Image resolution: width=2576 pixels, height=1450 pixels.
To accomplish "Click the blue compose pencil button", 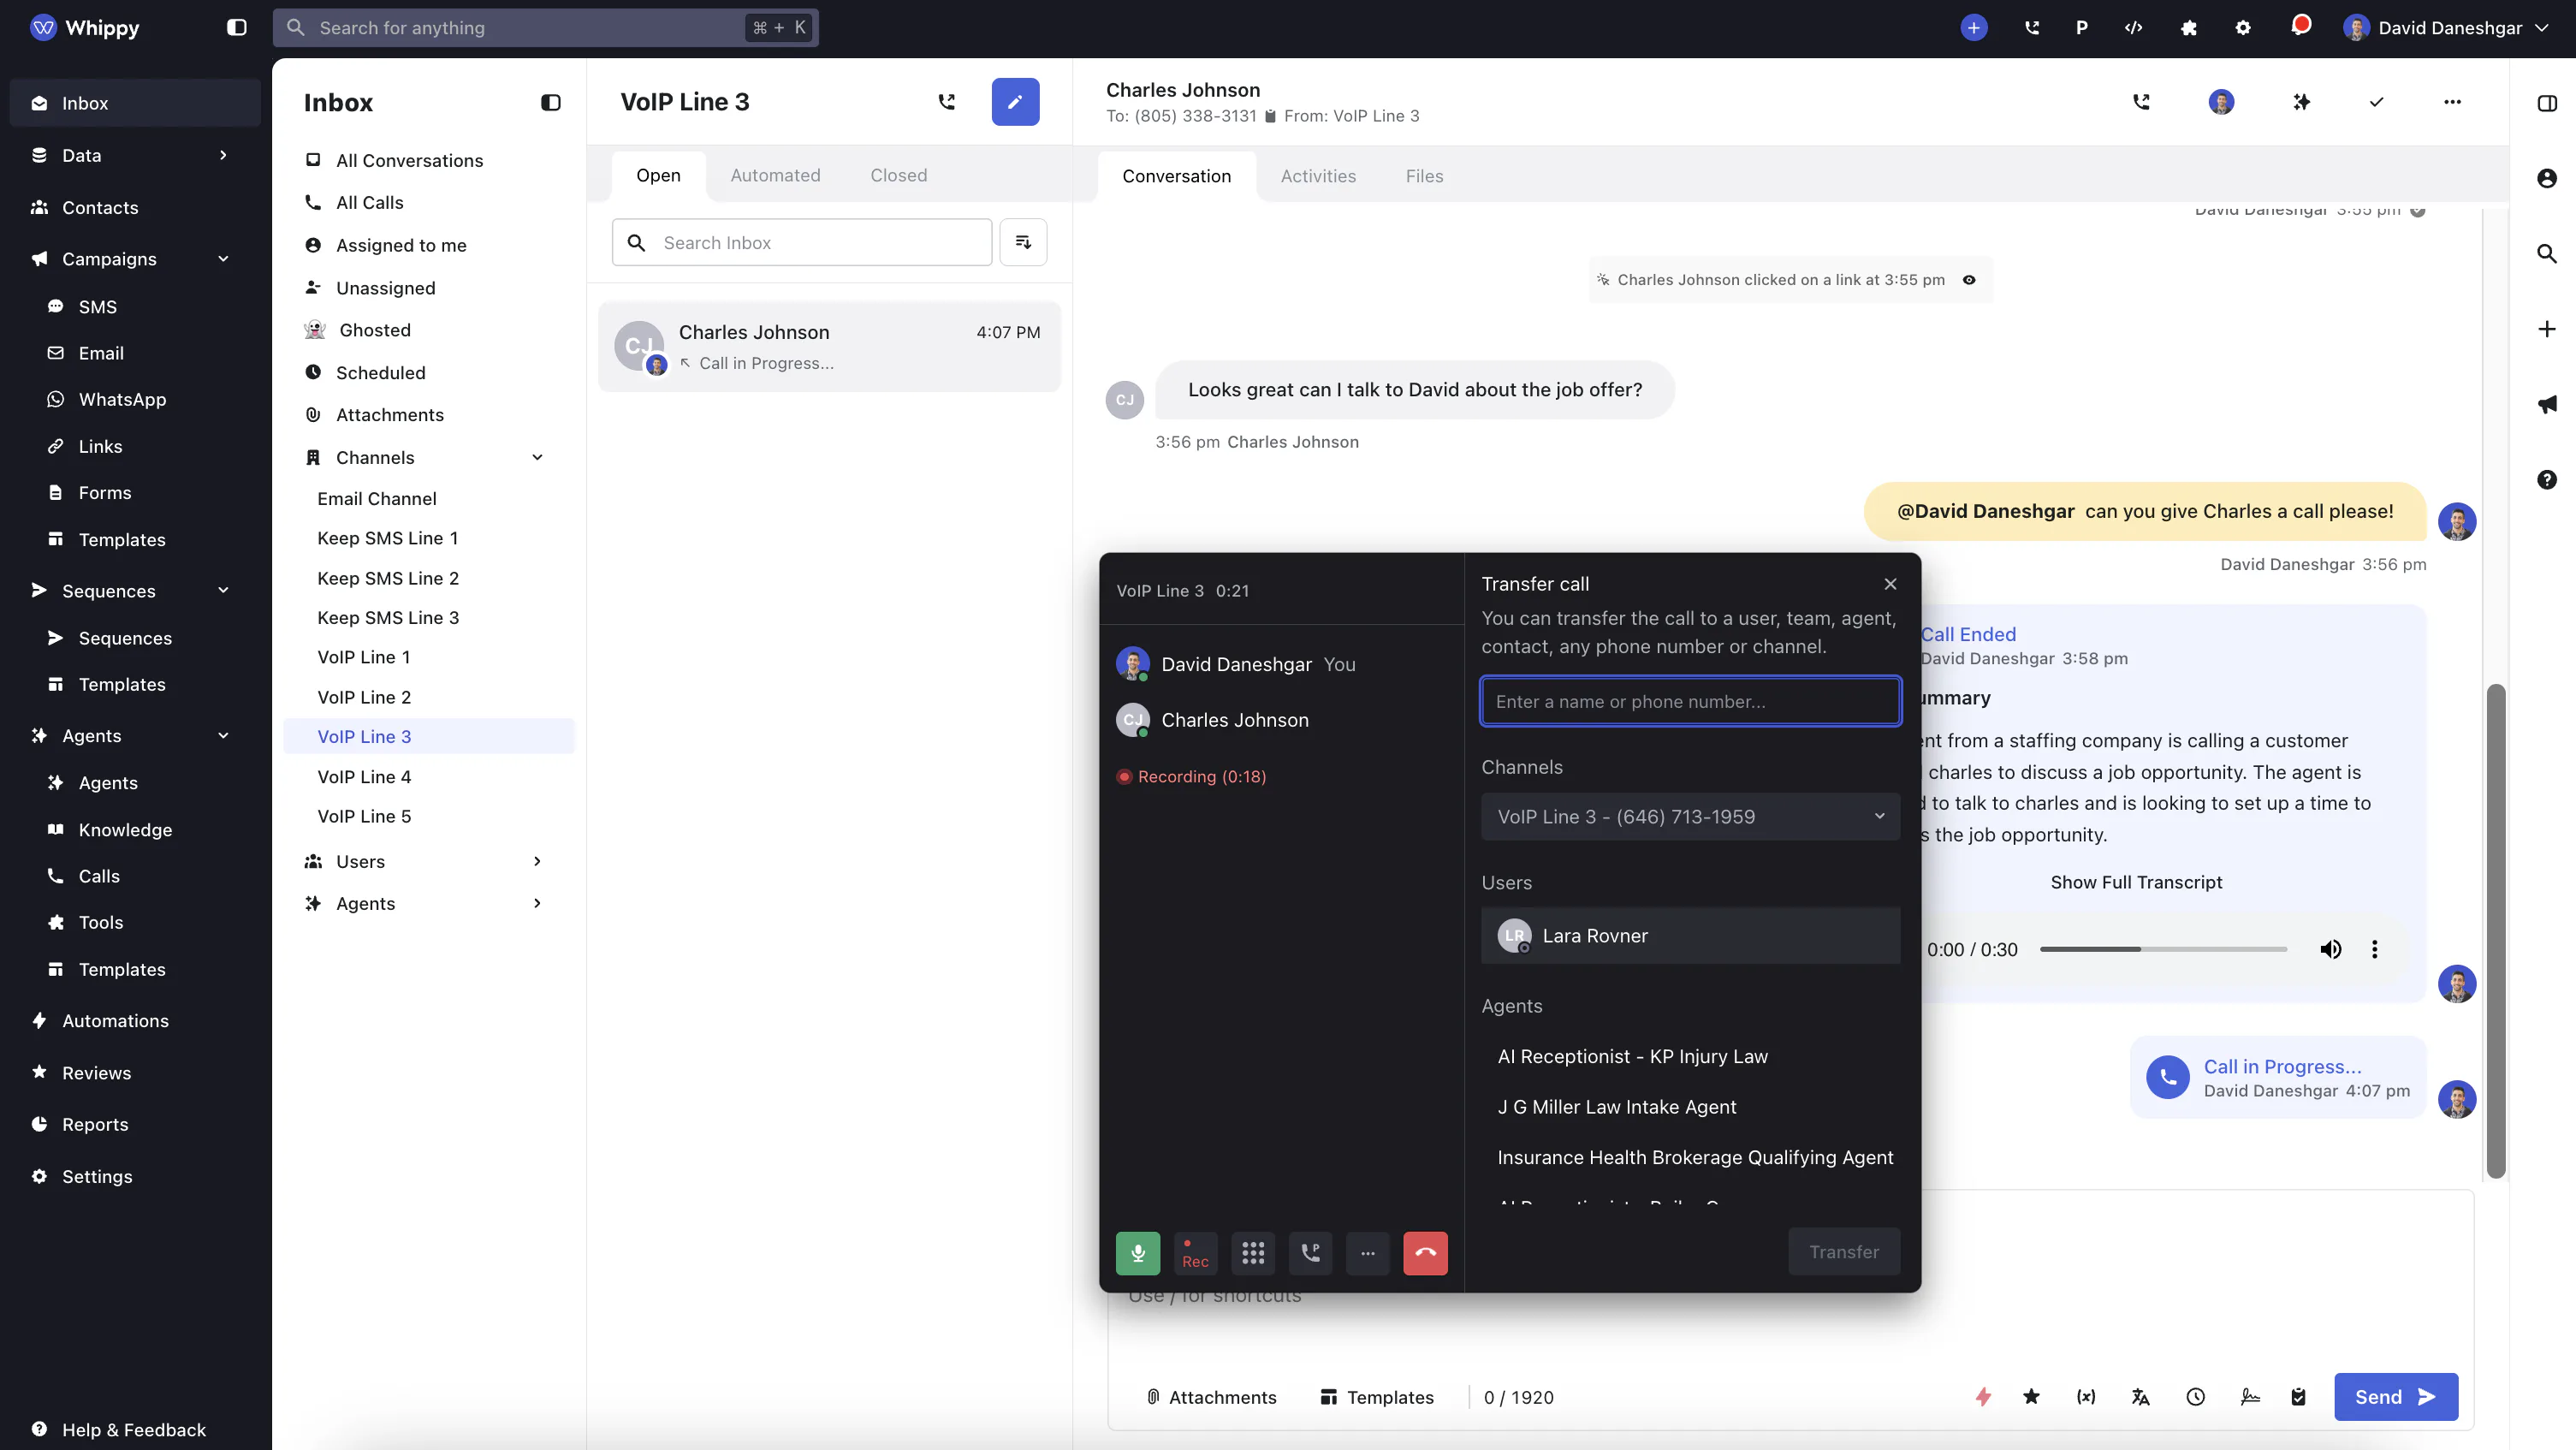I will [x=1015, y=101].
